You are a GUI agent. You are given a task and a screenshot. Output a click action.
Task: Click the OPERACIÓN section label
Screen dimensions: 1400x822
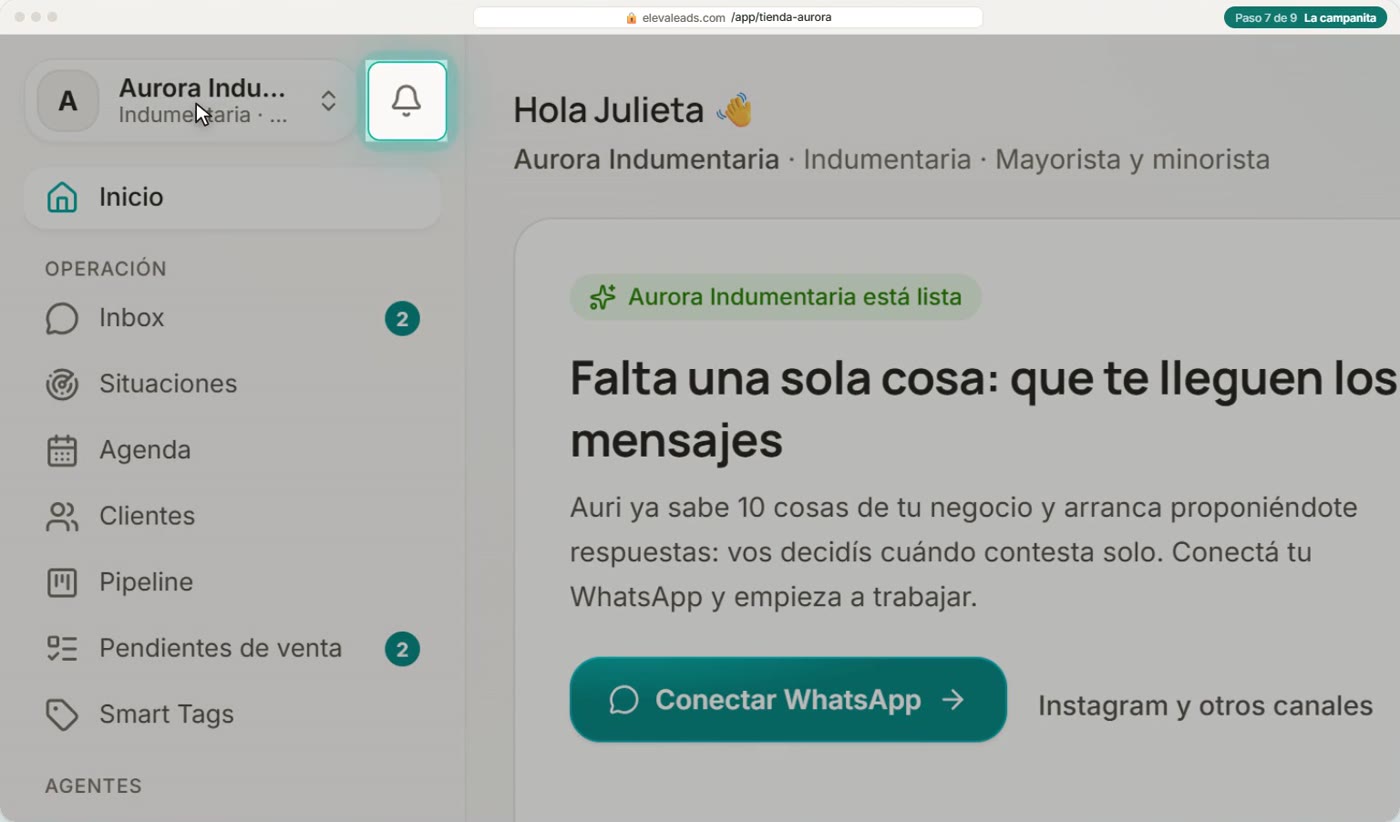pos(106,269)
